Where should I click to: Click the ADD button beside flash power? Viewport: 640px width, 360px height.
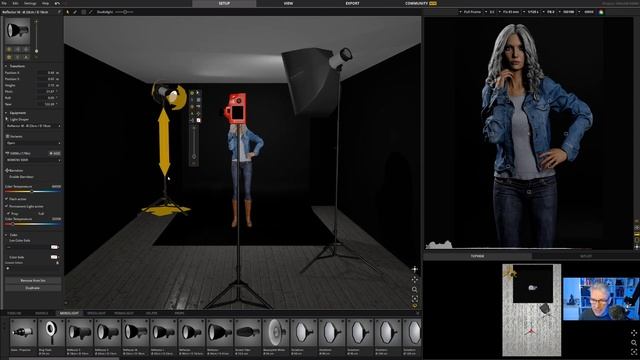55,153
